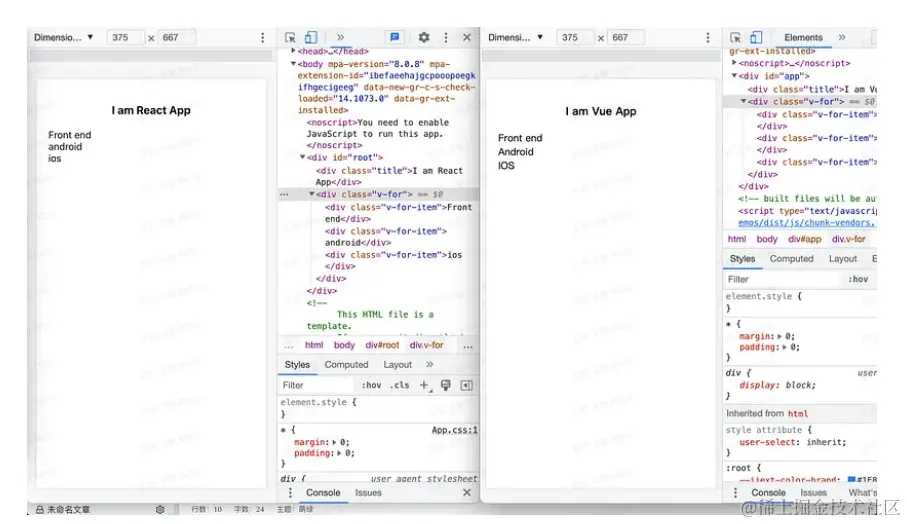Image resolution: width=907 pixels, height=524 pixels.
Task: Toggle :hov element state in React styles
Action: [x=371, y=385]
